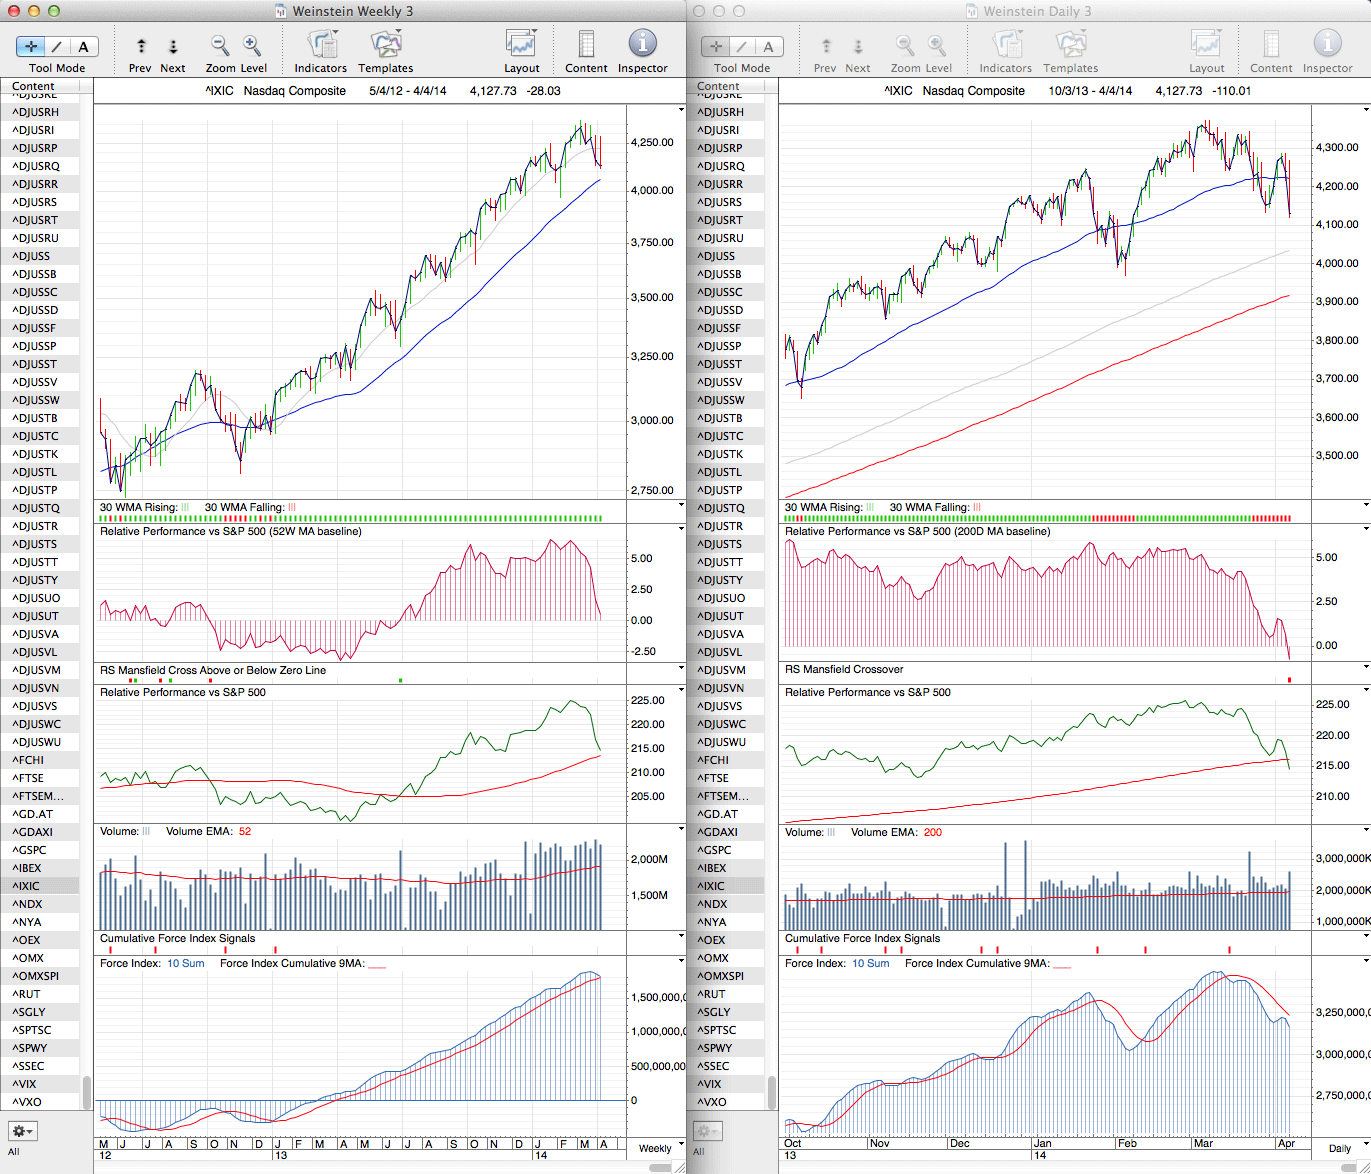Select the crosshair tool in Weekly window
The width and height of the screenshot is (1371, 1174).
click(31, 47)
